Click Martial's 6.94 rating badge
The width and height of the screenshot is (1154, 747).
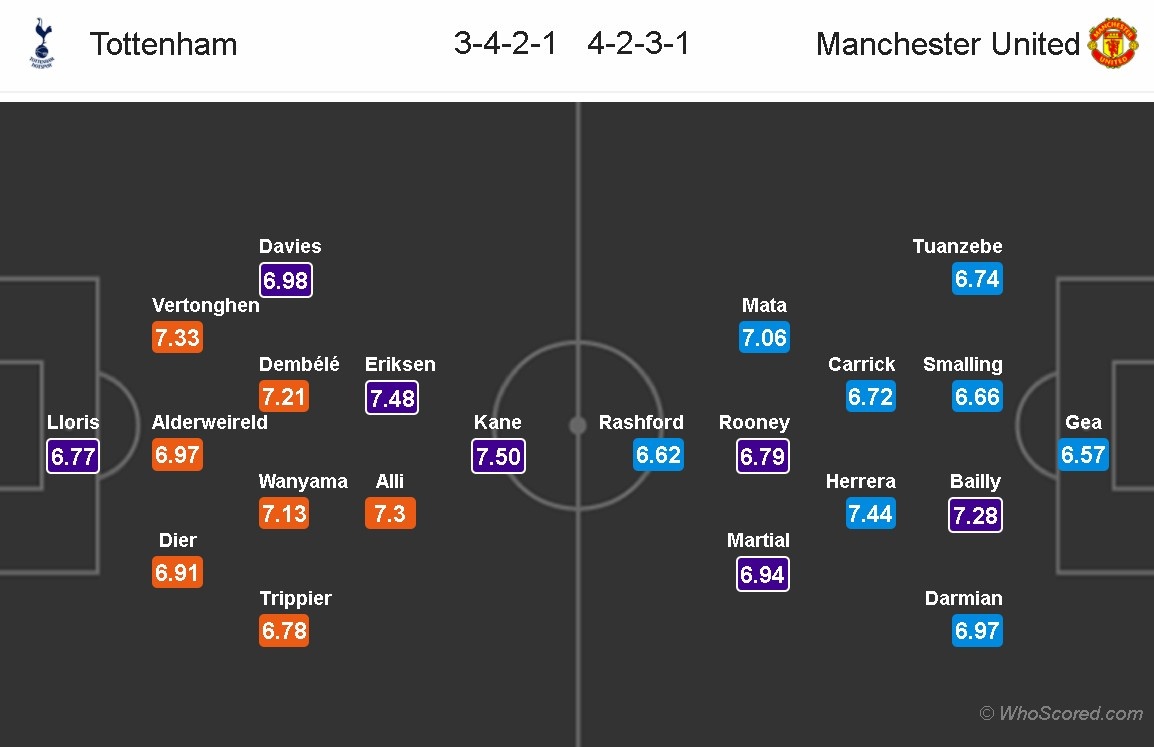[764, 574]
